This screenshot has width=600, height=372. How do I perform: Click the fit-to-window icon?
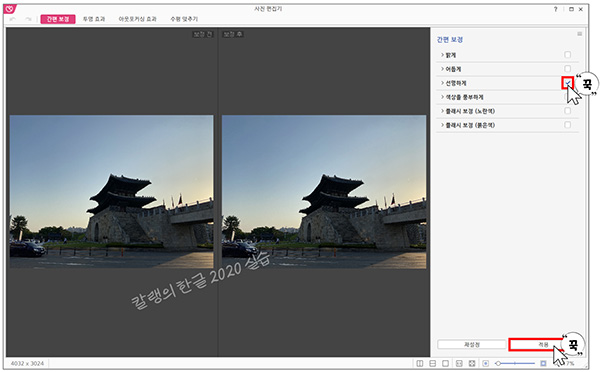coord(459,363)
